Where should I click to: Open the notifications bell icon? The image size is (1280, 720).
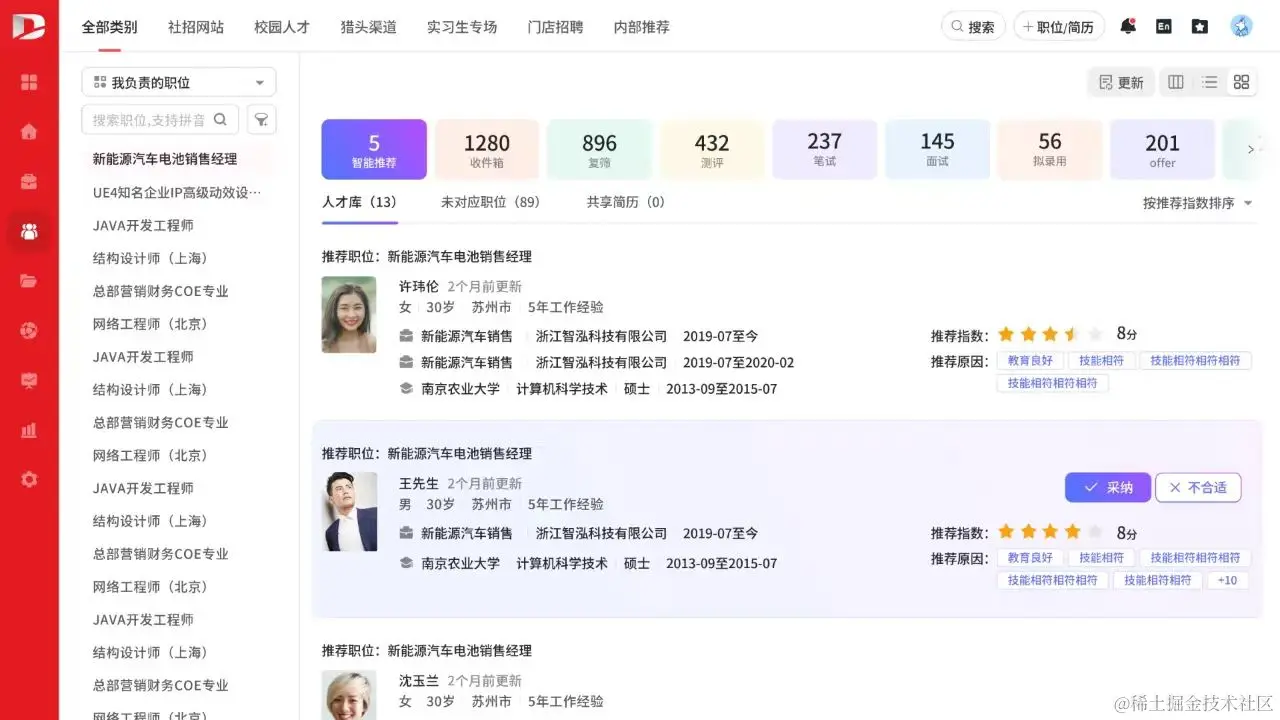click(1127, 26)
